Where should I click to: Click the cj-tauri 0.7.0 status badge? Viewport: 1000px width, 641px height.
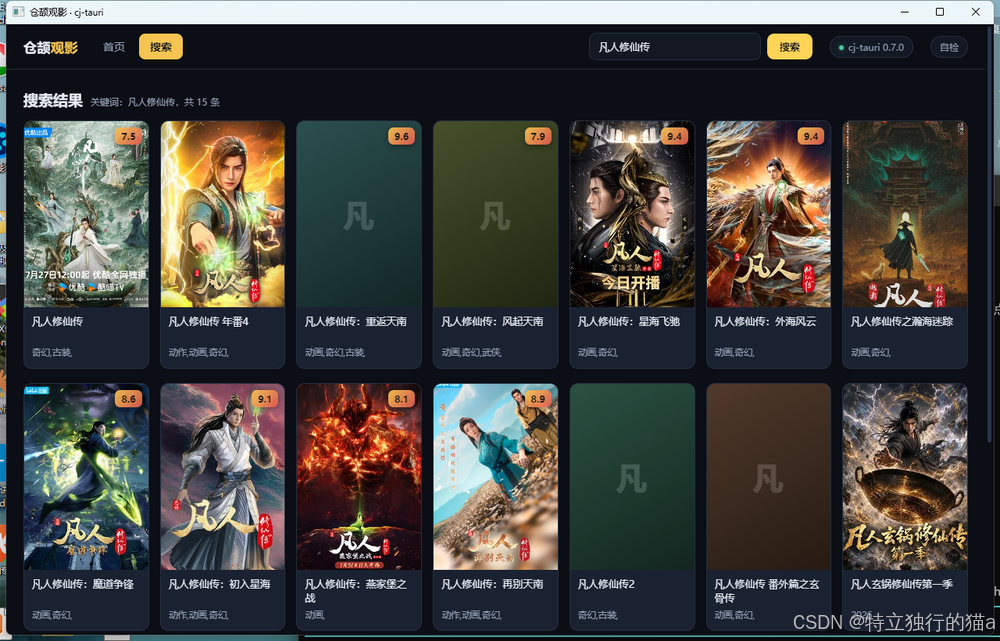(871, 47)
